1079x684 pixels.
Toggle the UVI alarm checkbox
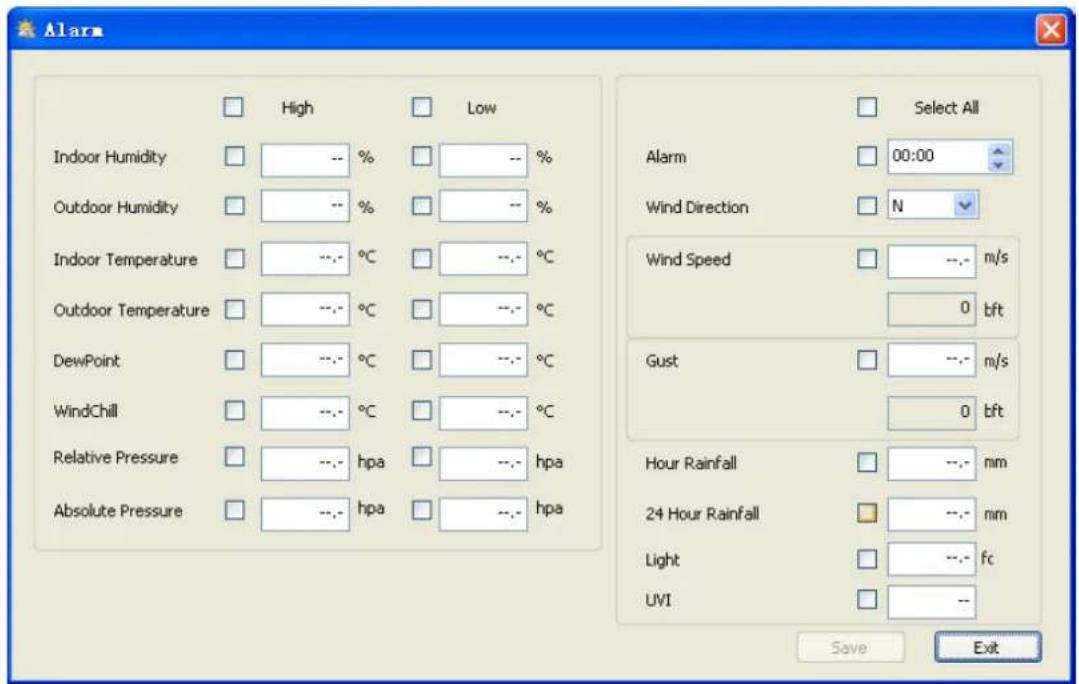click(867, 599)
